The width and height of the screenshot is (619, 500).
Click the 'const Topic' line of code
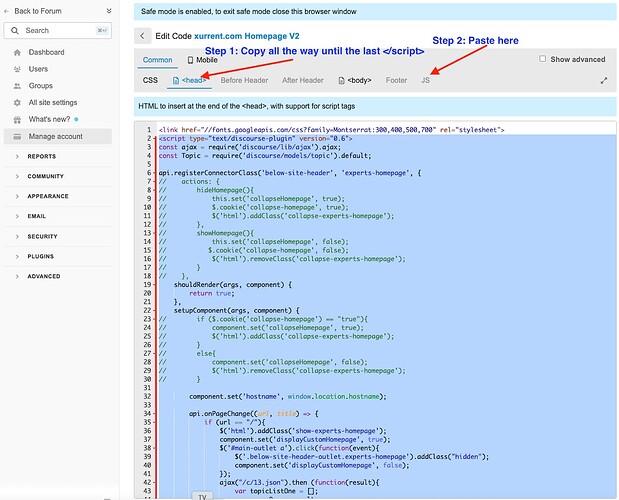click(265, 155)
